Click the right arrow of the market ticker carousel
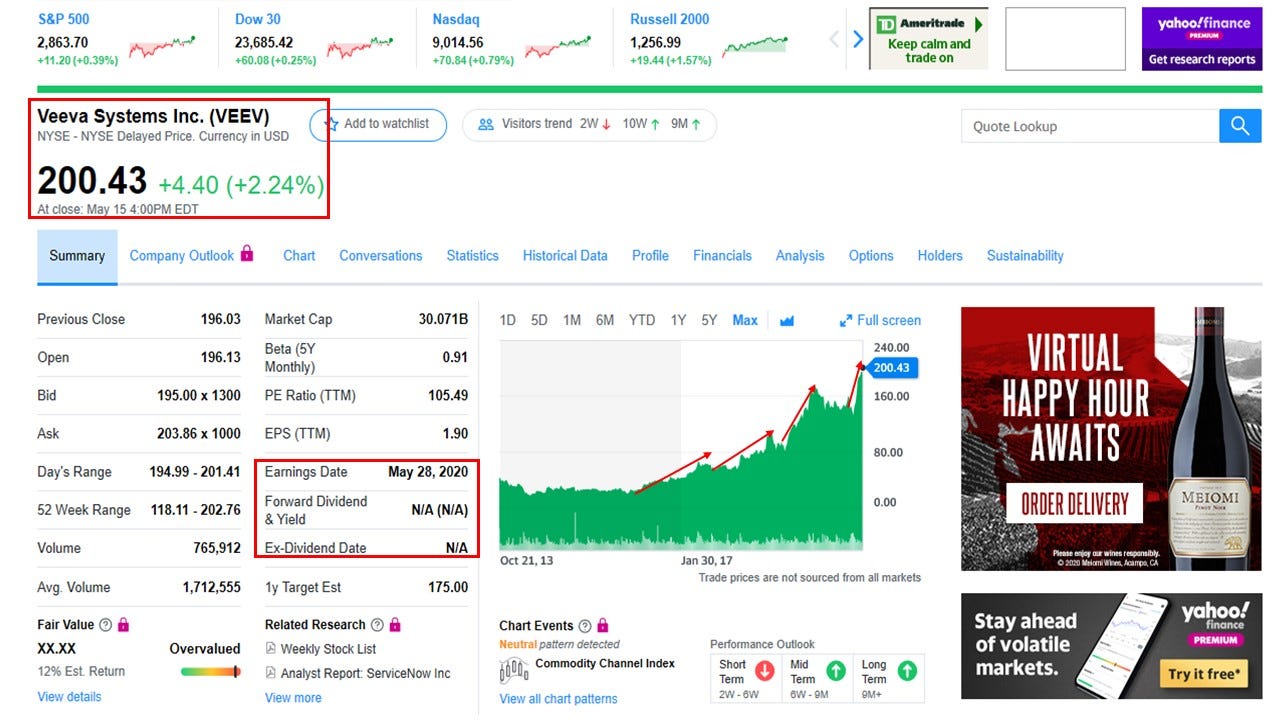Viewport: 1280px width, 720px height. [857, 39]
